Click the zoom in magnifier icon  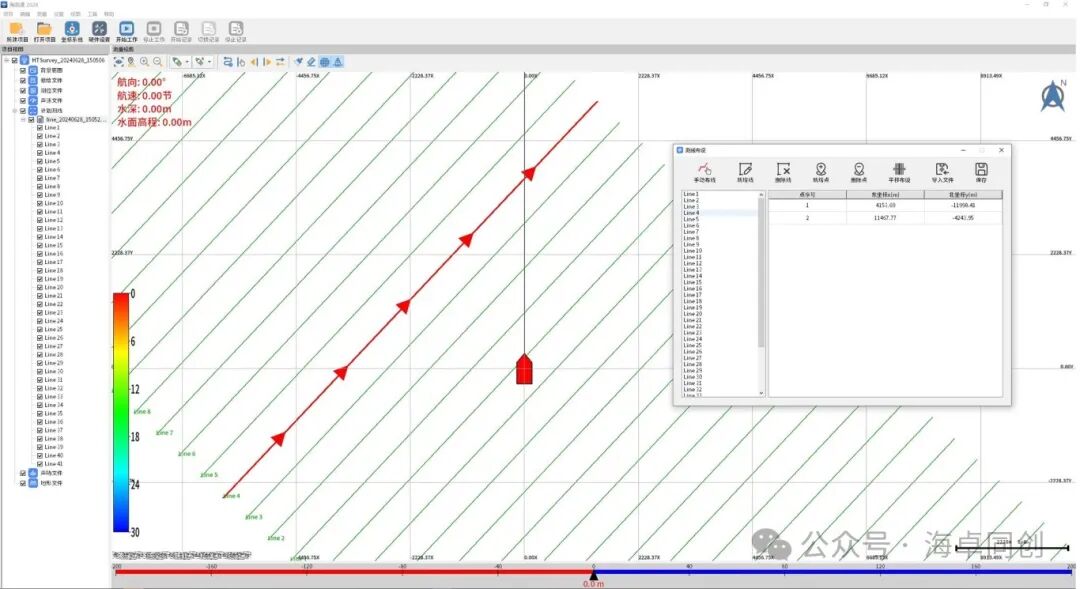[x=144, y=62]
